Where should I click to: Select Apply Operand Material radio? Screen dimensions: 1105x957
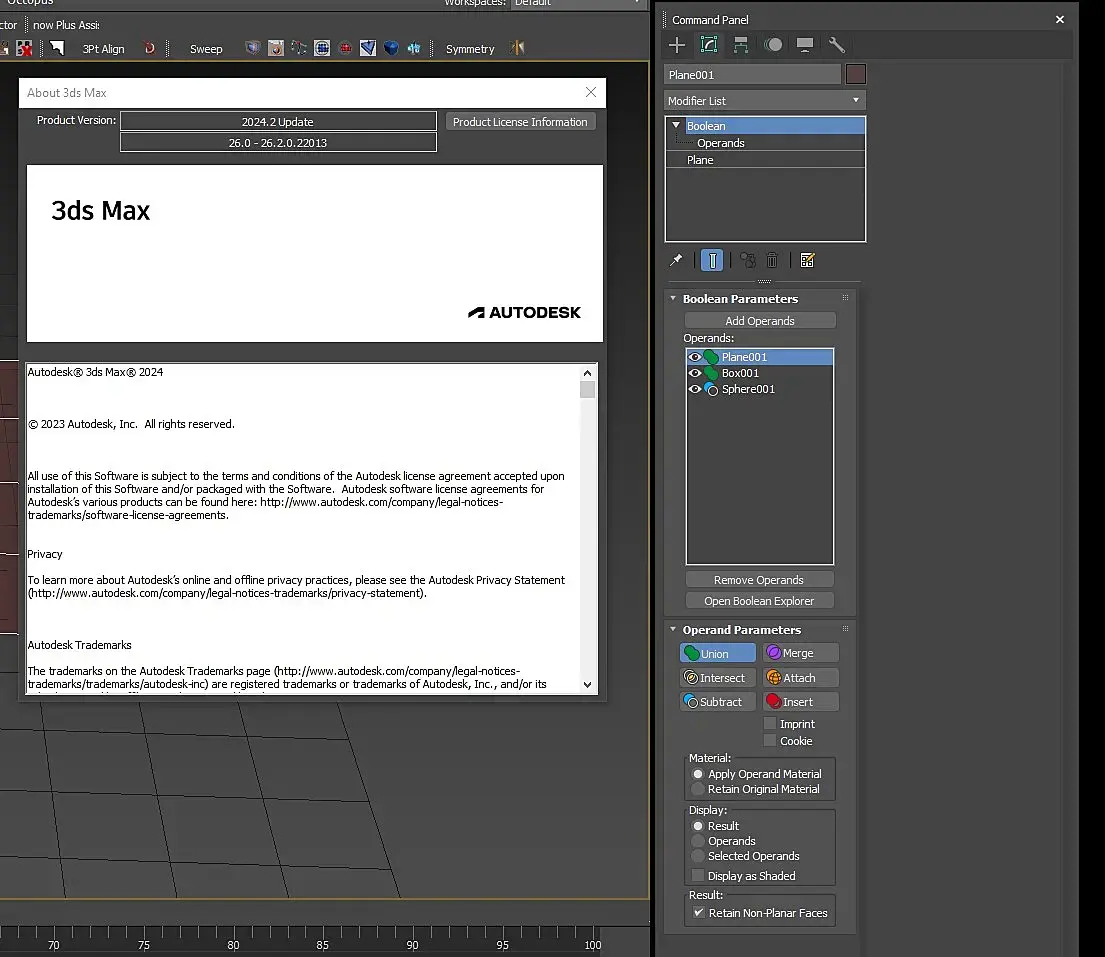698,774
